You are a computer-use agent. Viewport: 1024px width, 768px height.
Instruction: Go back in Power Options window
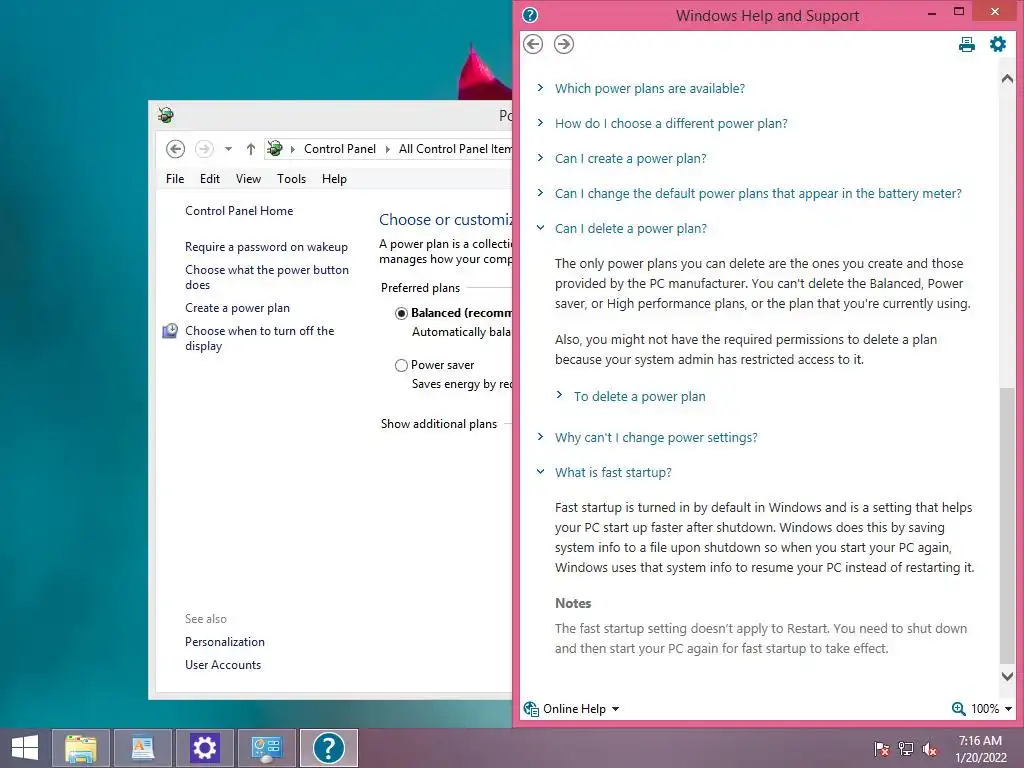click(175, 149)
